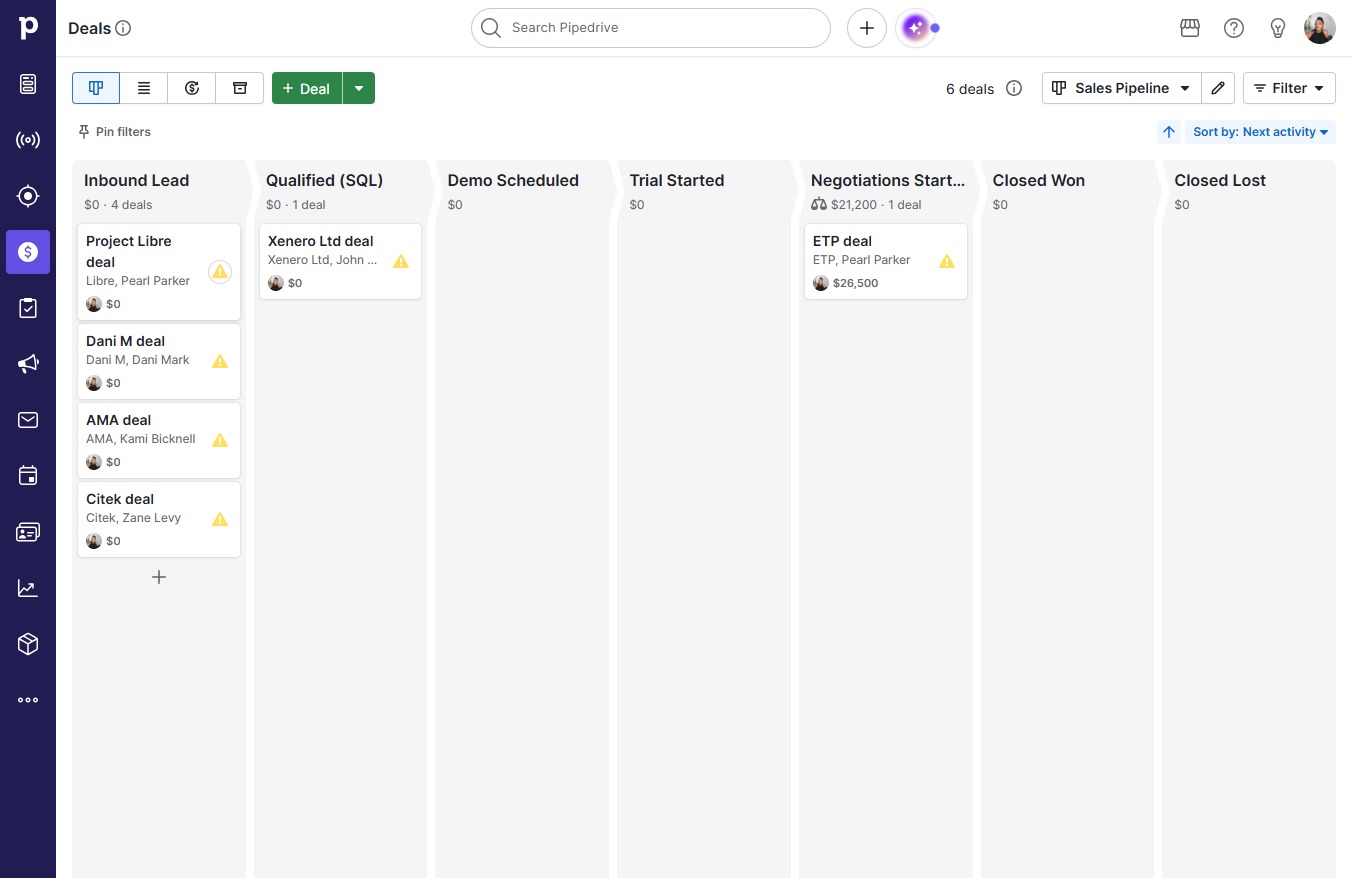1352x878 pixels.
Task: Open the user profile avatar
Action: [x=1320, y=28]
